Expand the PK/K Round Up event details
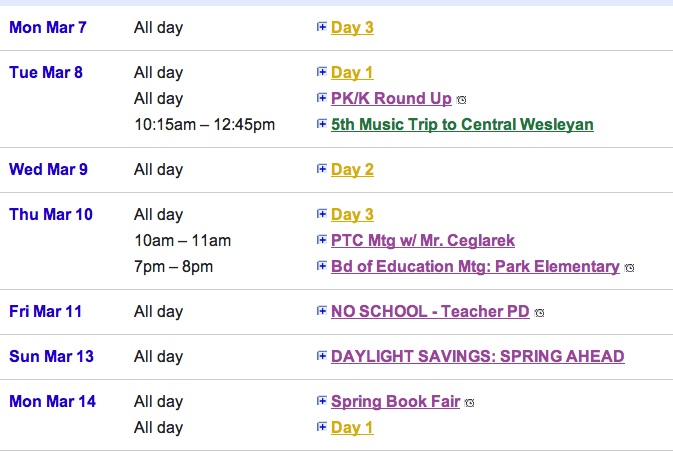The image size is (673, 451). [x=321, y=98]
